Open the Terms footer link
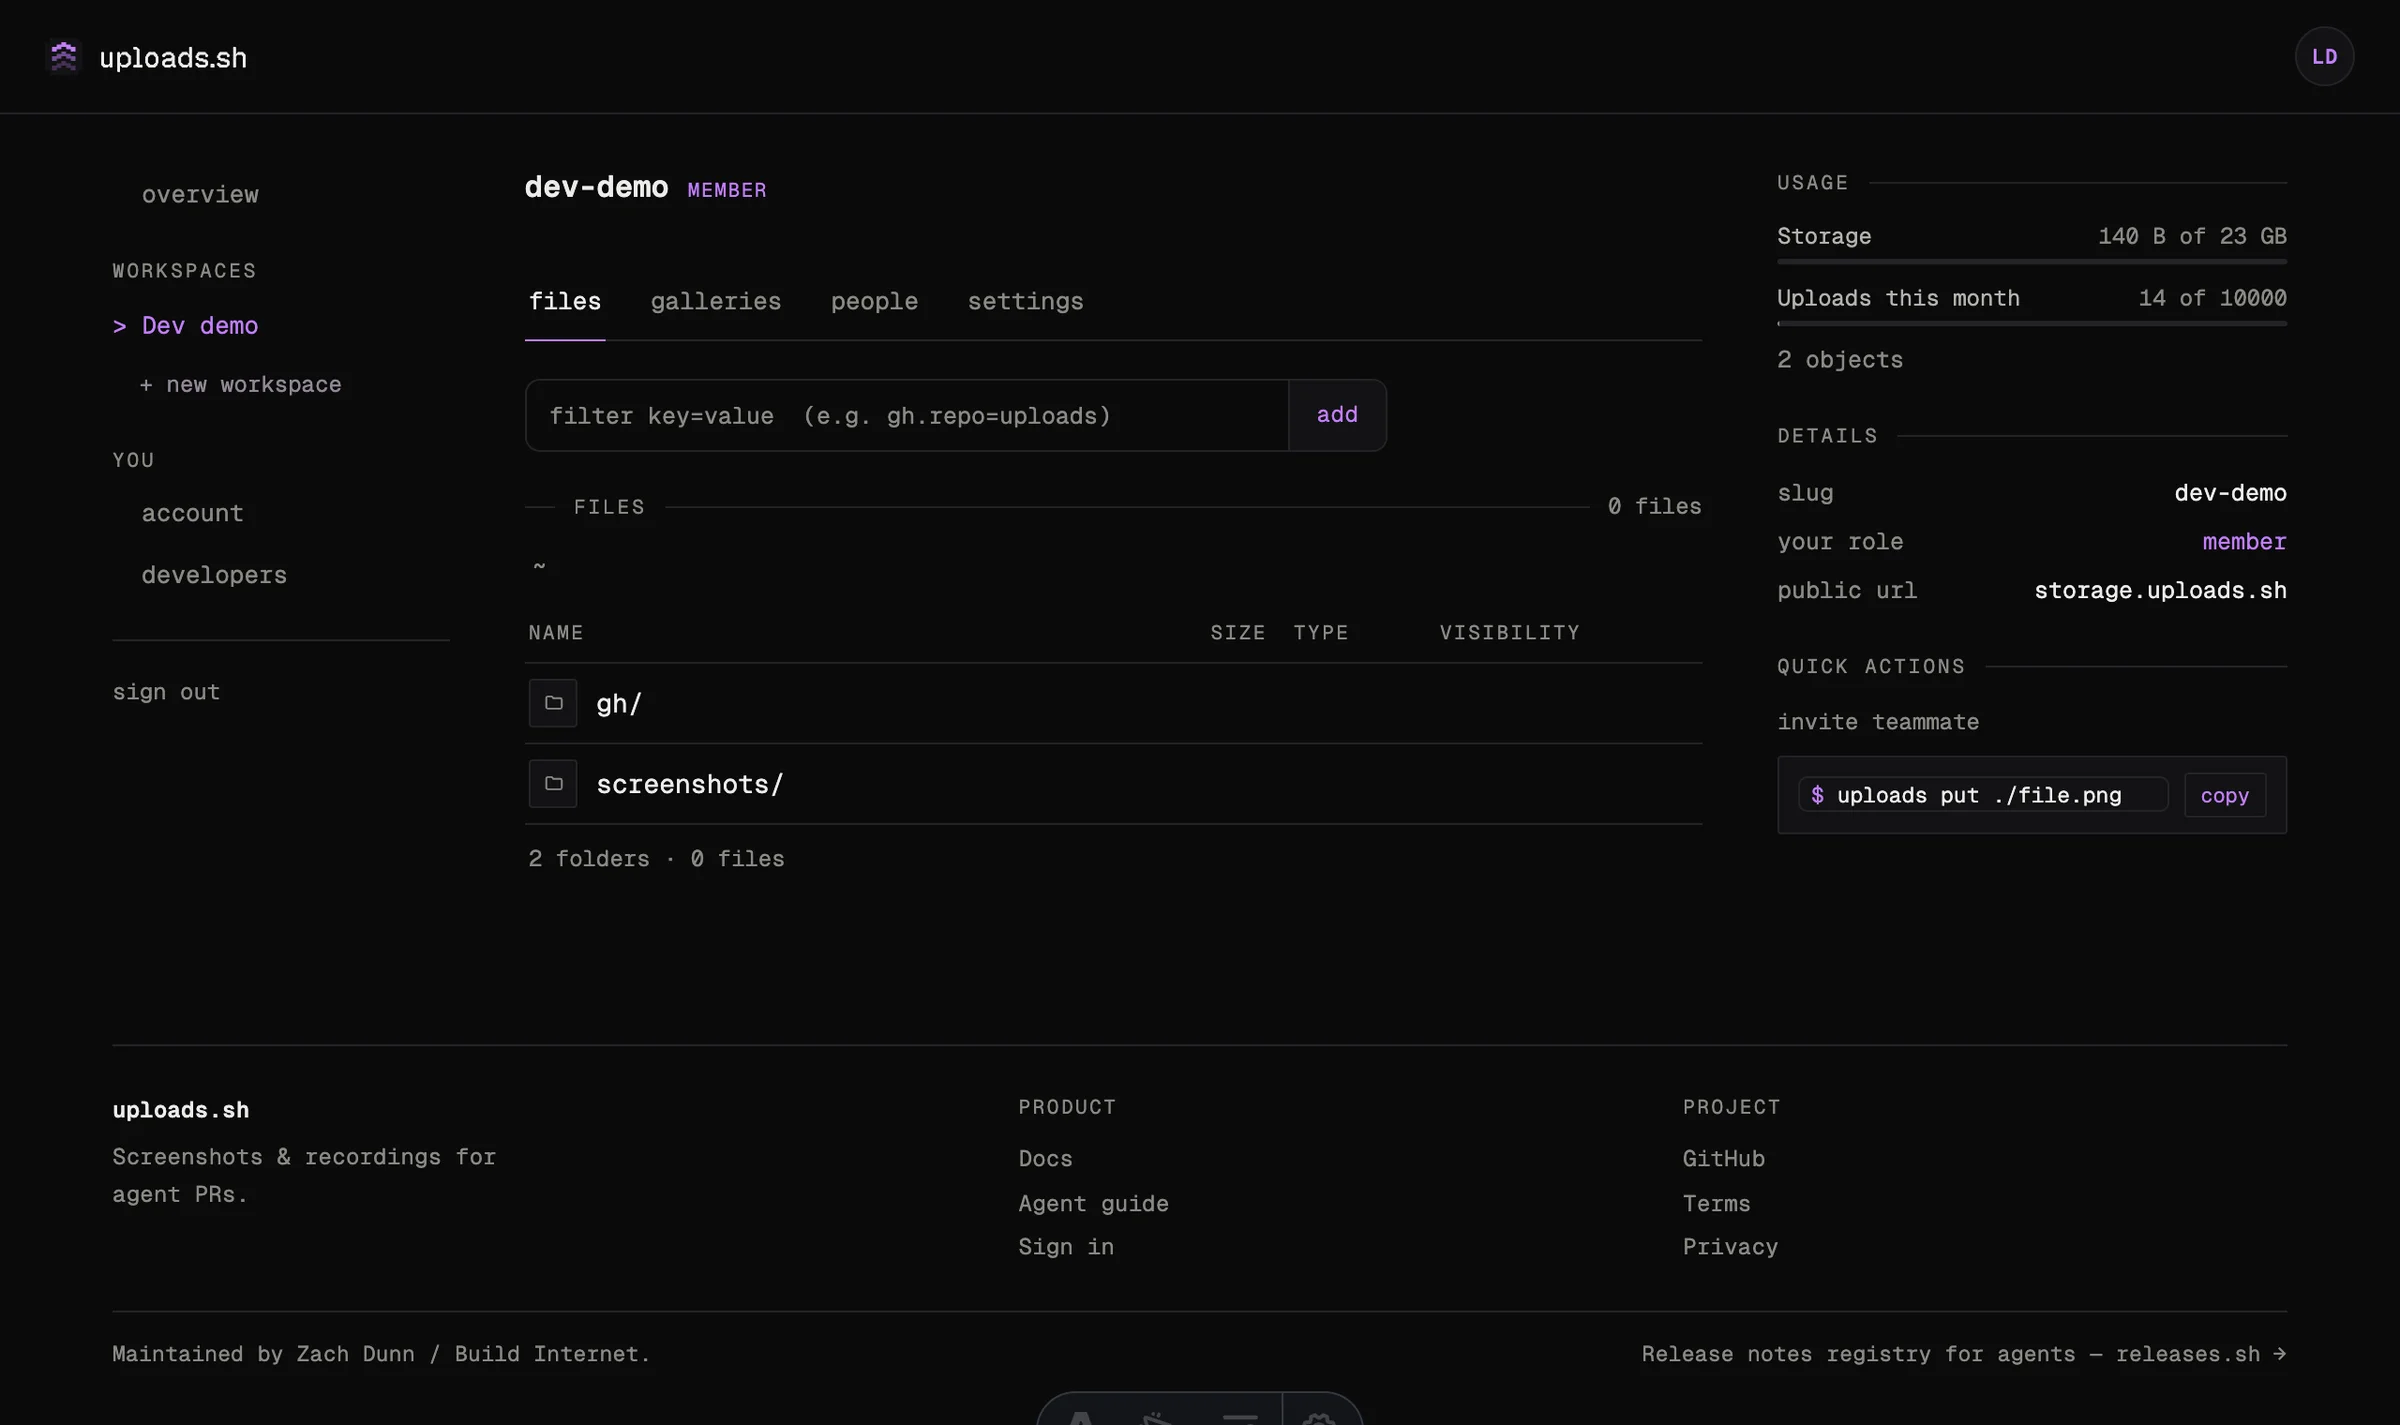Image resolution: width=2400 pixels, height=1425 pixels. point(1716,1204)
